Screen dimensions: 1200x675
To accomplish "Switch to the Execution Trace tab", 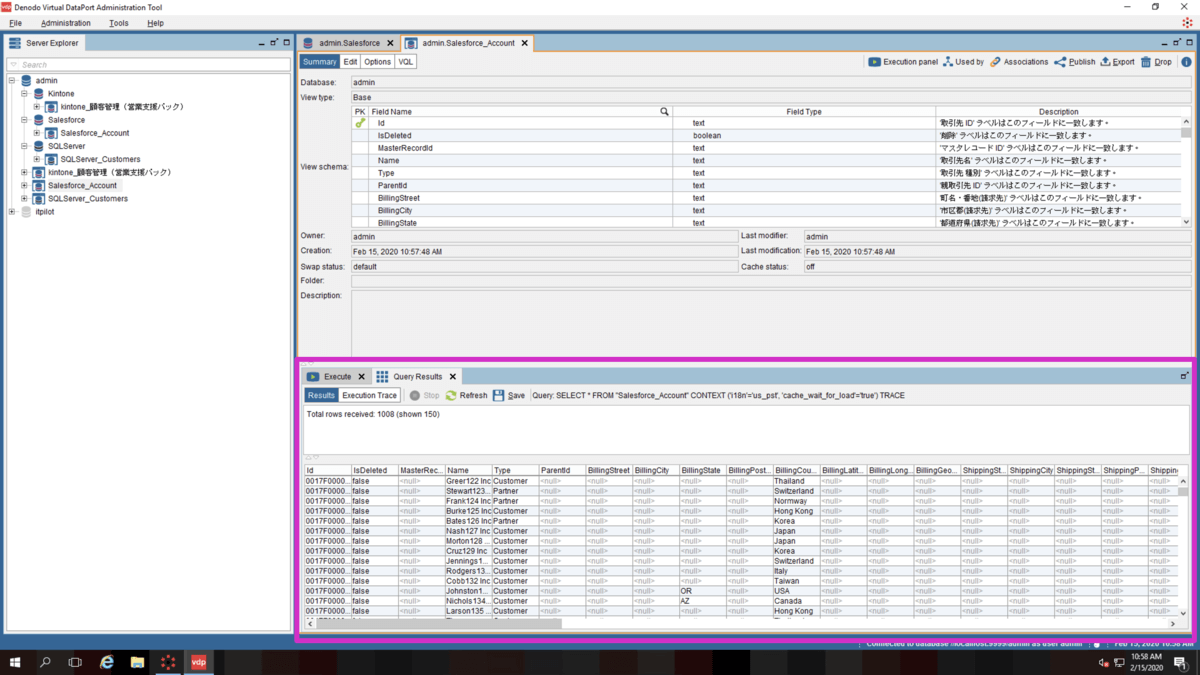I will point(369,395).
